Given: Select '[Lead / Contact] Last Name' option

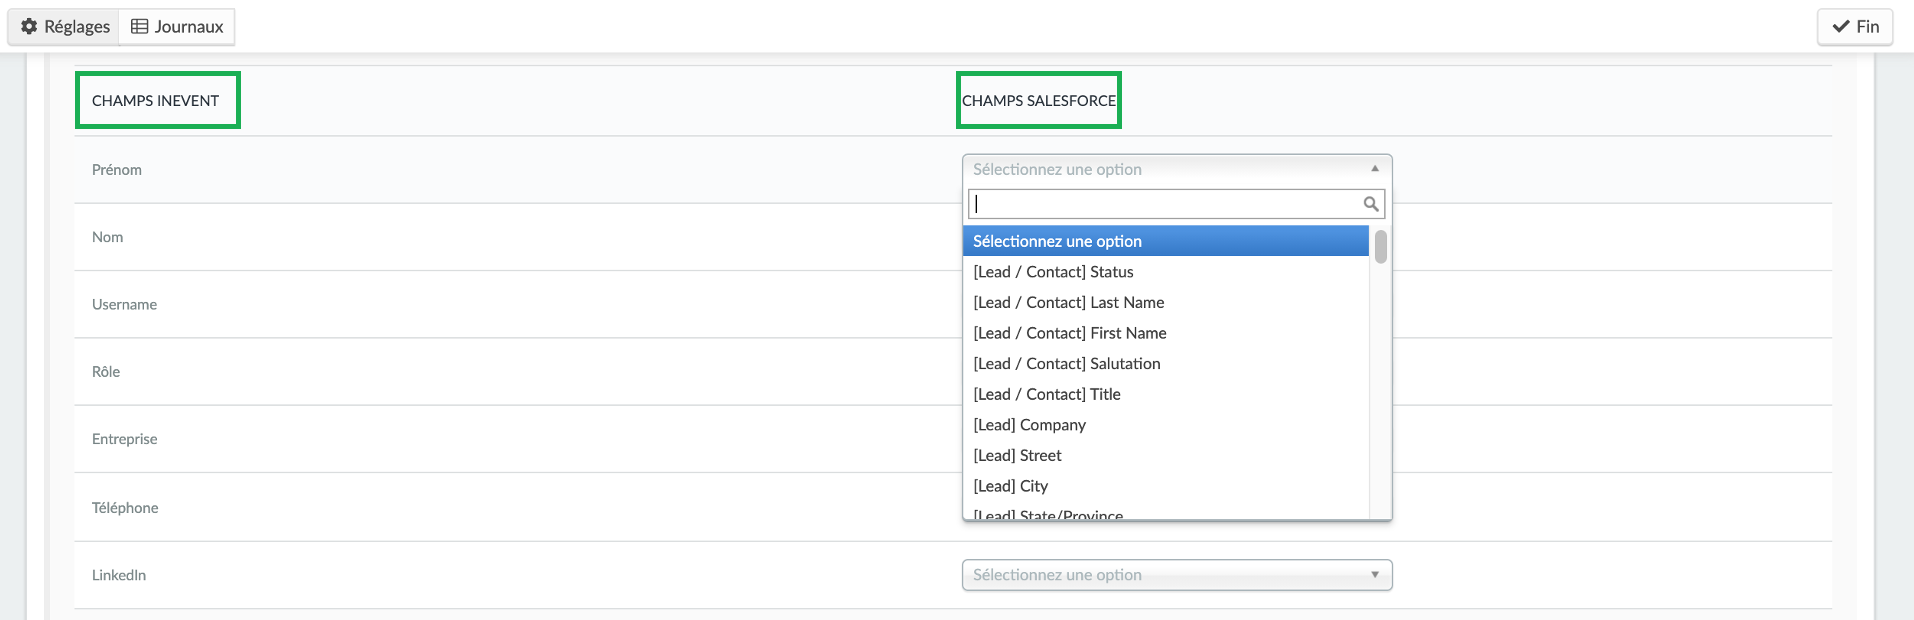Looking at the screenshot, I should [x=1166, y=302].
